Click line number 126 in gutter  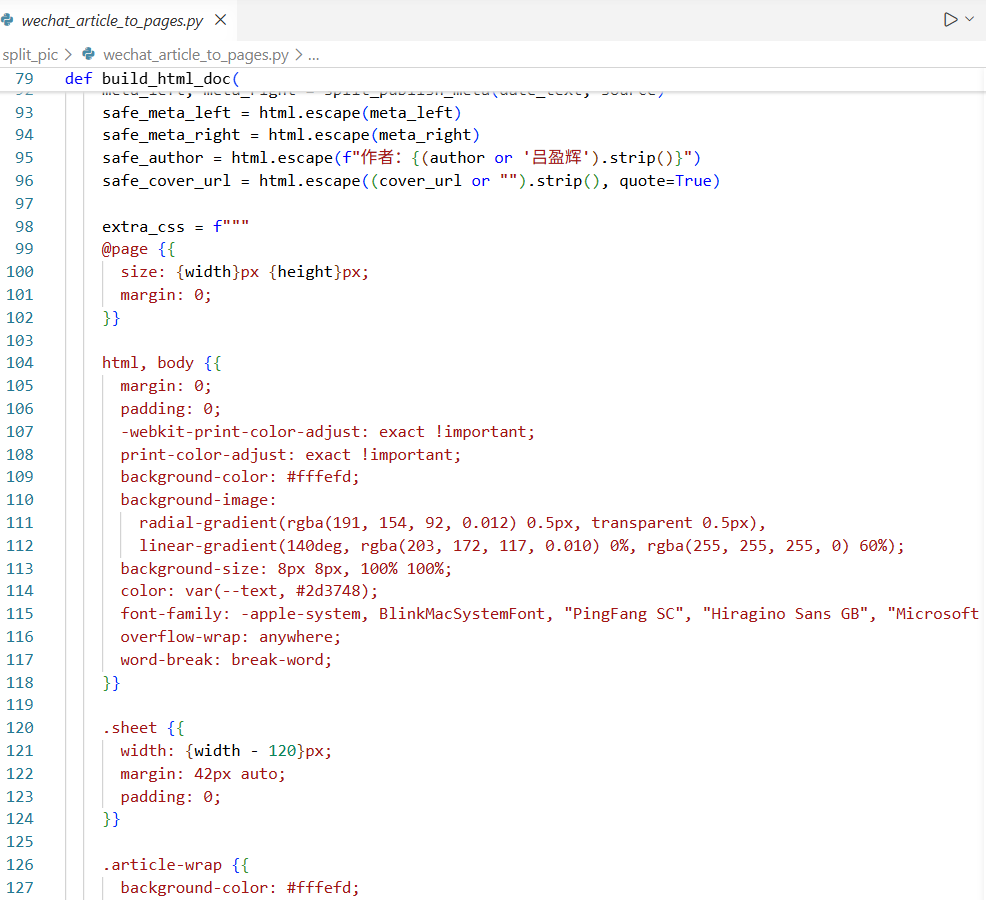click(20, 865)
